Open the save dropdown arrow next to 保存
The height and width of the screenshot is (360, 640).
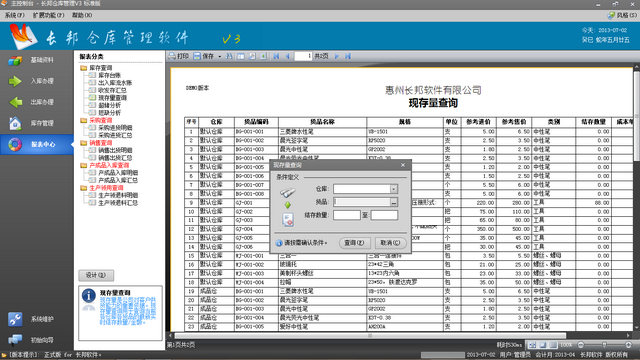[x=220, y=56]
